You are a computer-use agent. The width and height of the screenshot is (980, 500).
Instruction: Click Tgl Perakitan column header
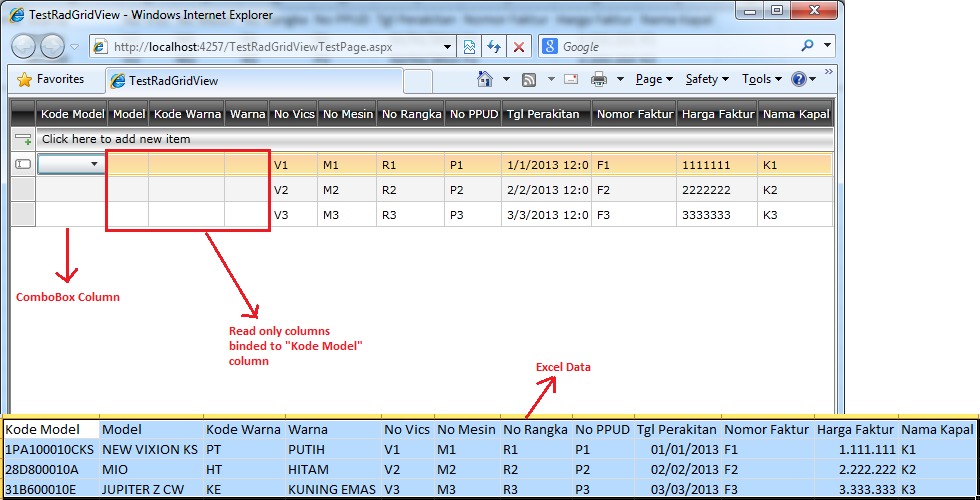pos(547,114)
